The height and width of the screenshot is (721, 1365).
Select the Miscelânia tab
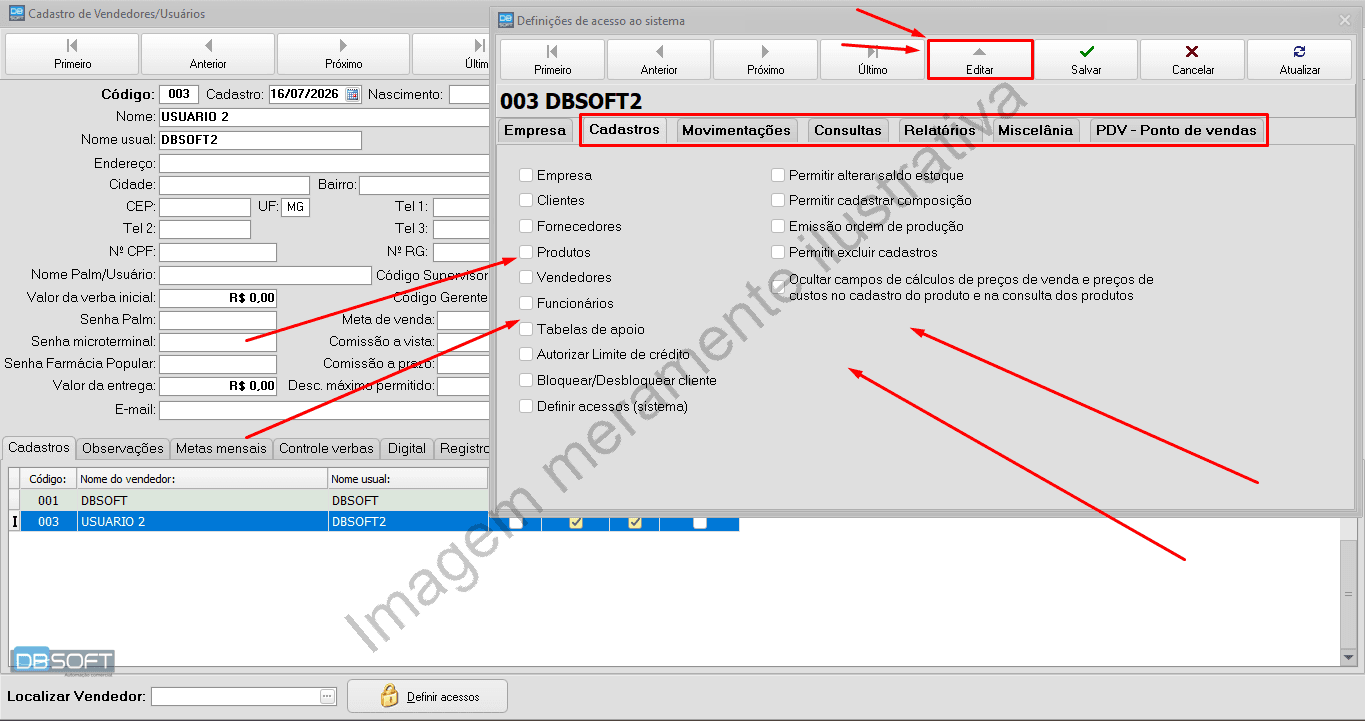click(x=1035, y=130)
